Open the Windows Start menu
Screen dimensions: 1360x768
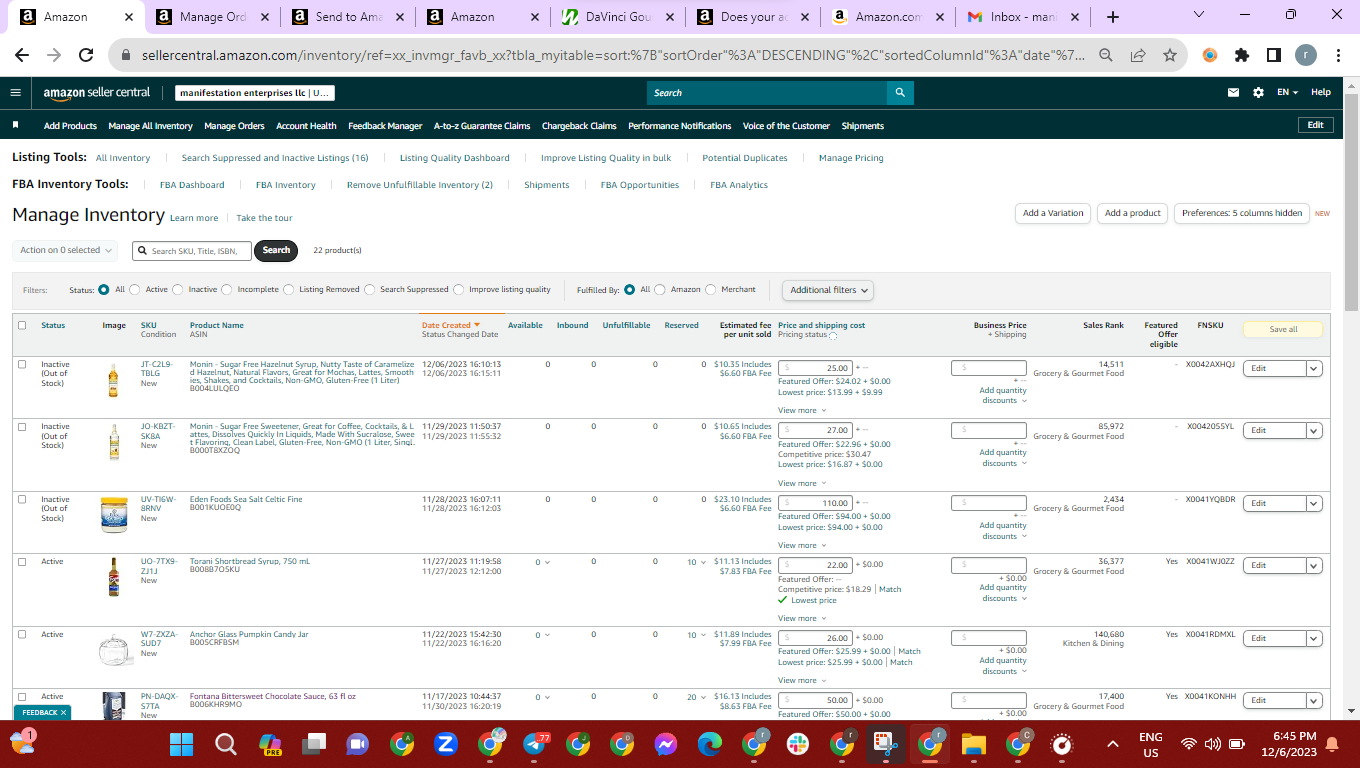click(x=181, y=744)
